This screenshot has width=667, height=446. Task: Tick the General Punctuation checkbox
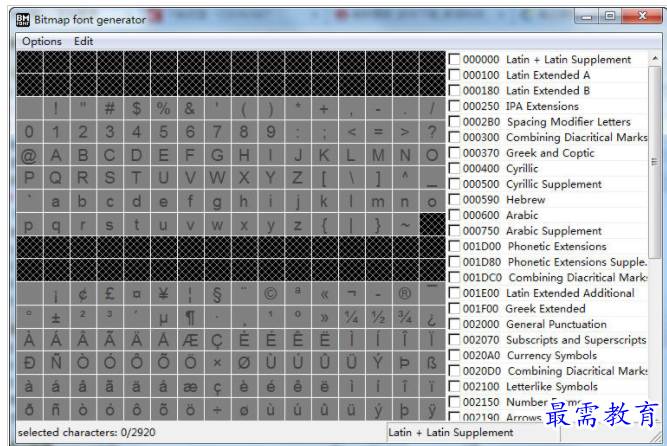(454, 324)
